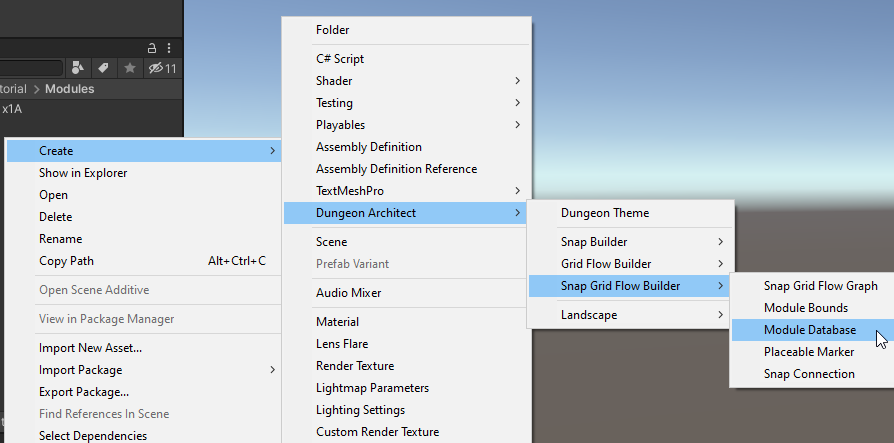The width and height of the screenshot is (894, 443).
Task: Click the Search by Type icon
Action: (x=78, y=68)
